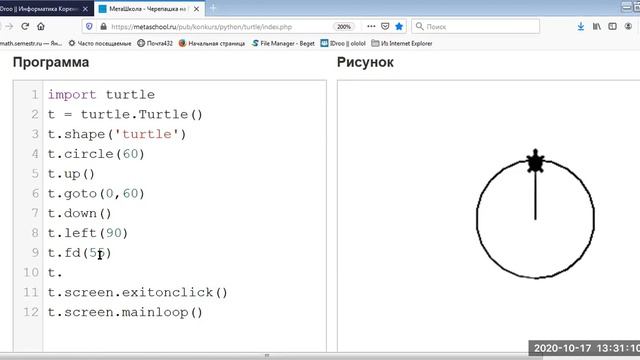Toggle the sidebar view icon
The image size is (640, 360).
pyautogui.click(x=612, y=27)
